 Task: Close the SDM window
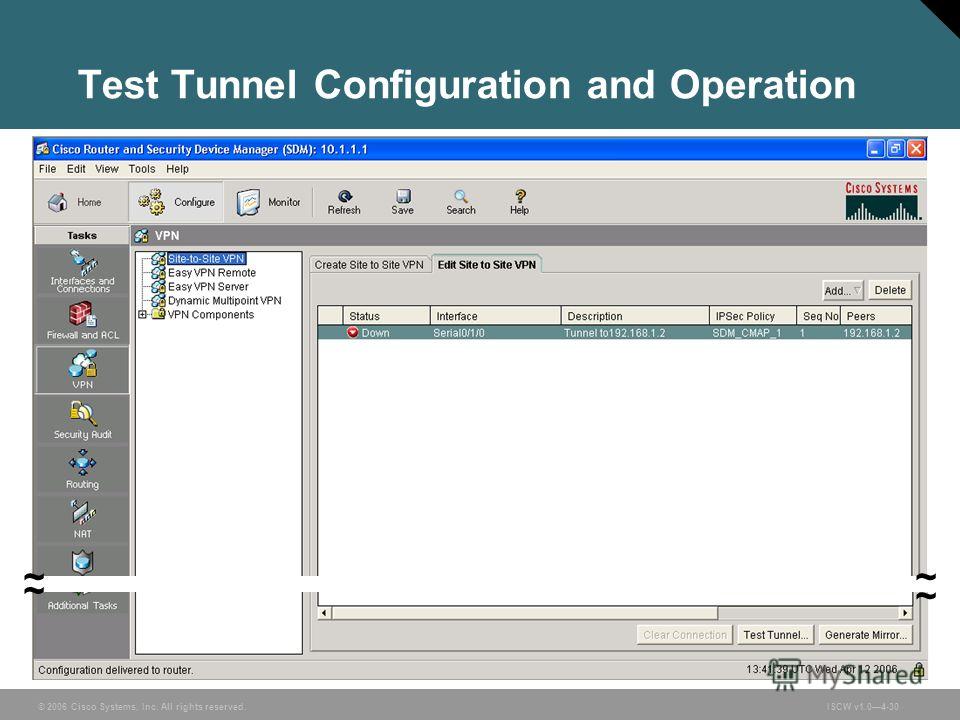(916, 149)
